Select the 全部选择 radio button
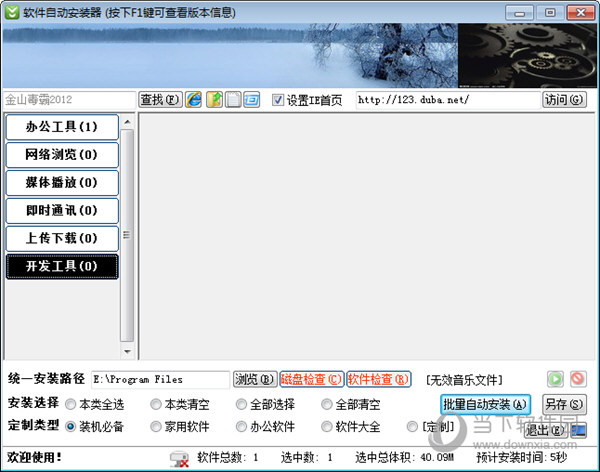The image size is (600, 472). coord(241,404)
